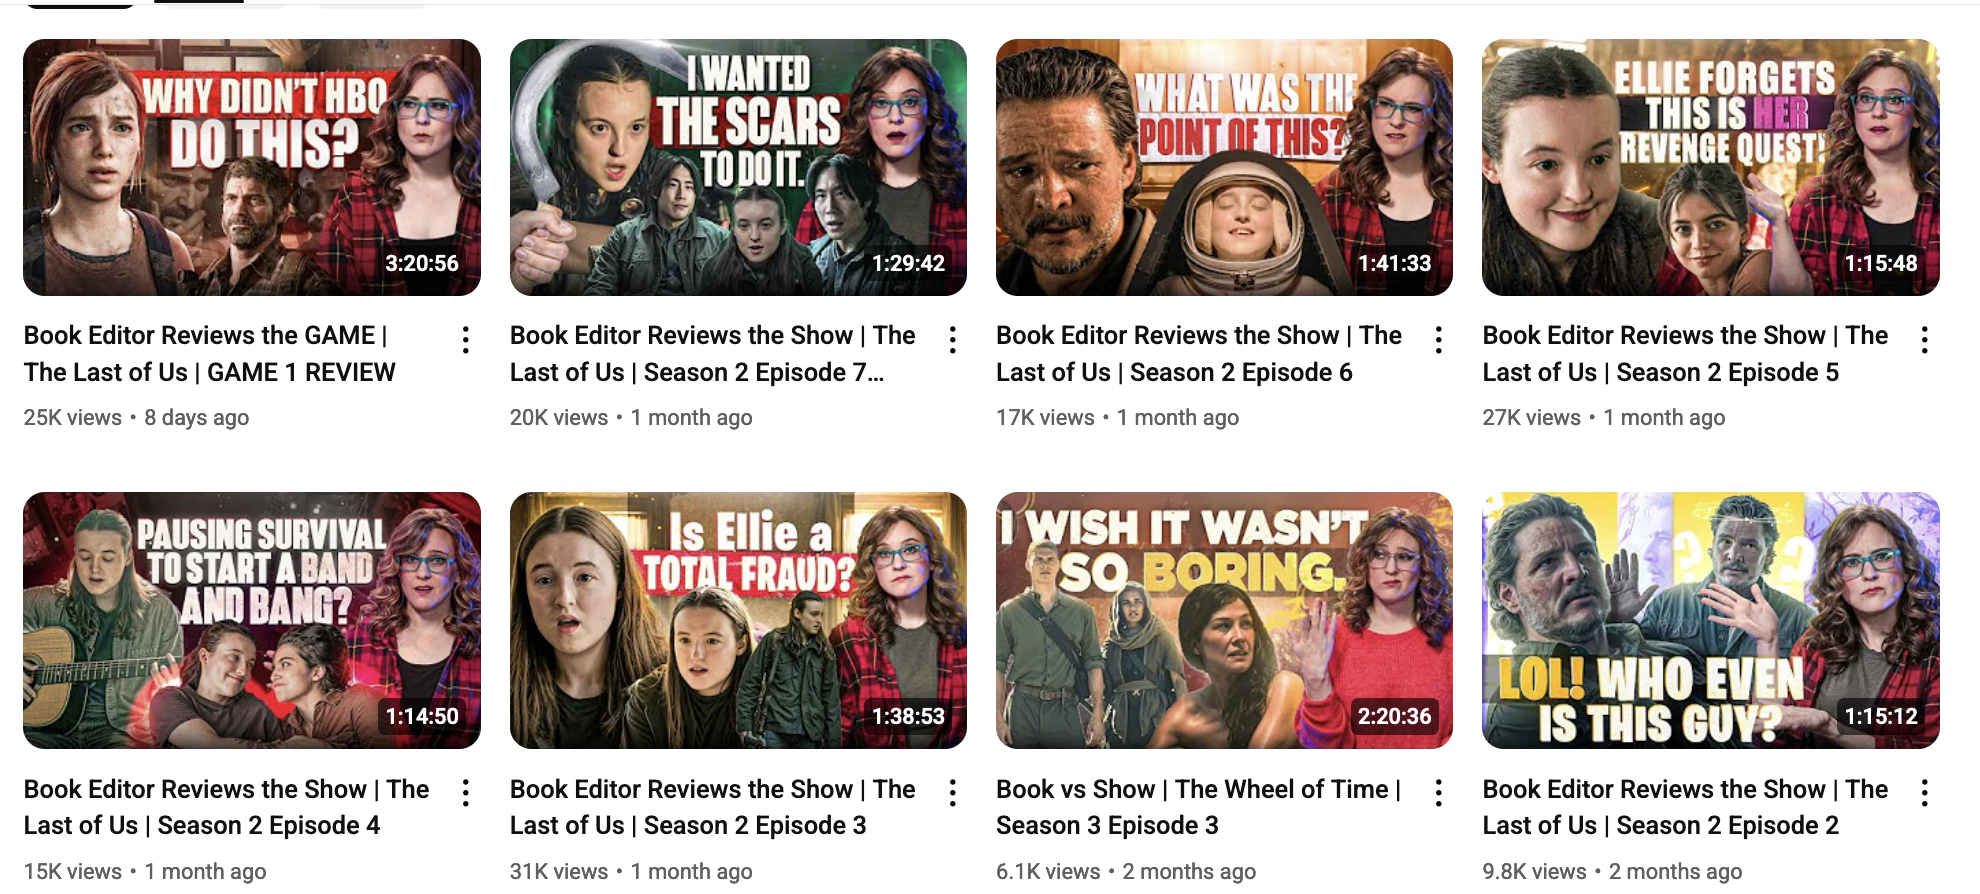
Task: Open the Last of Us Season 2 Episode 3 title
Action: (x=713, y=807)
